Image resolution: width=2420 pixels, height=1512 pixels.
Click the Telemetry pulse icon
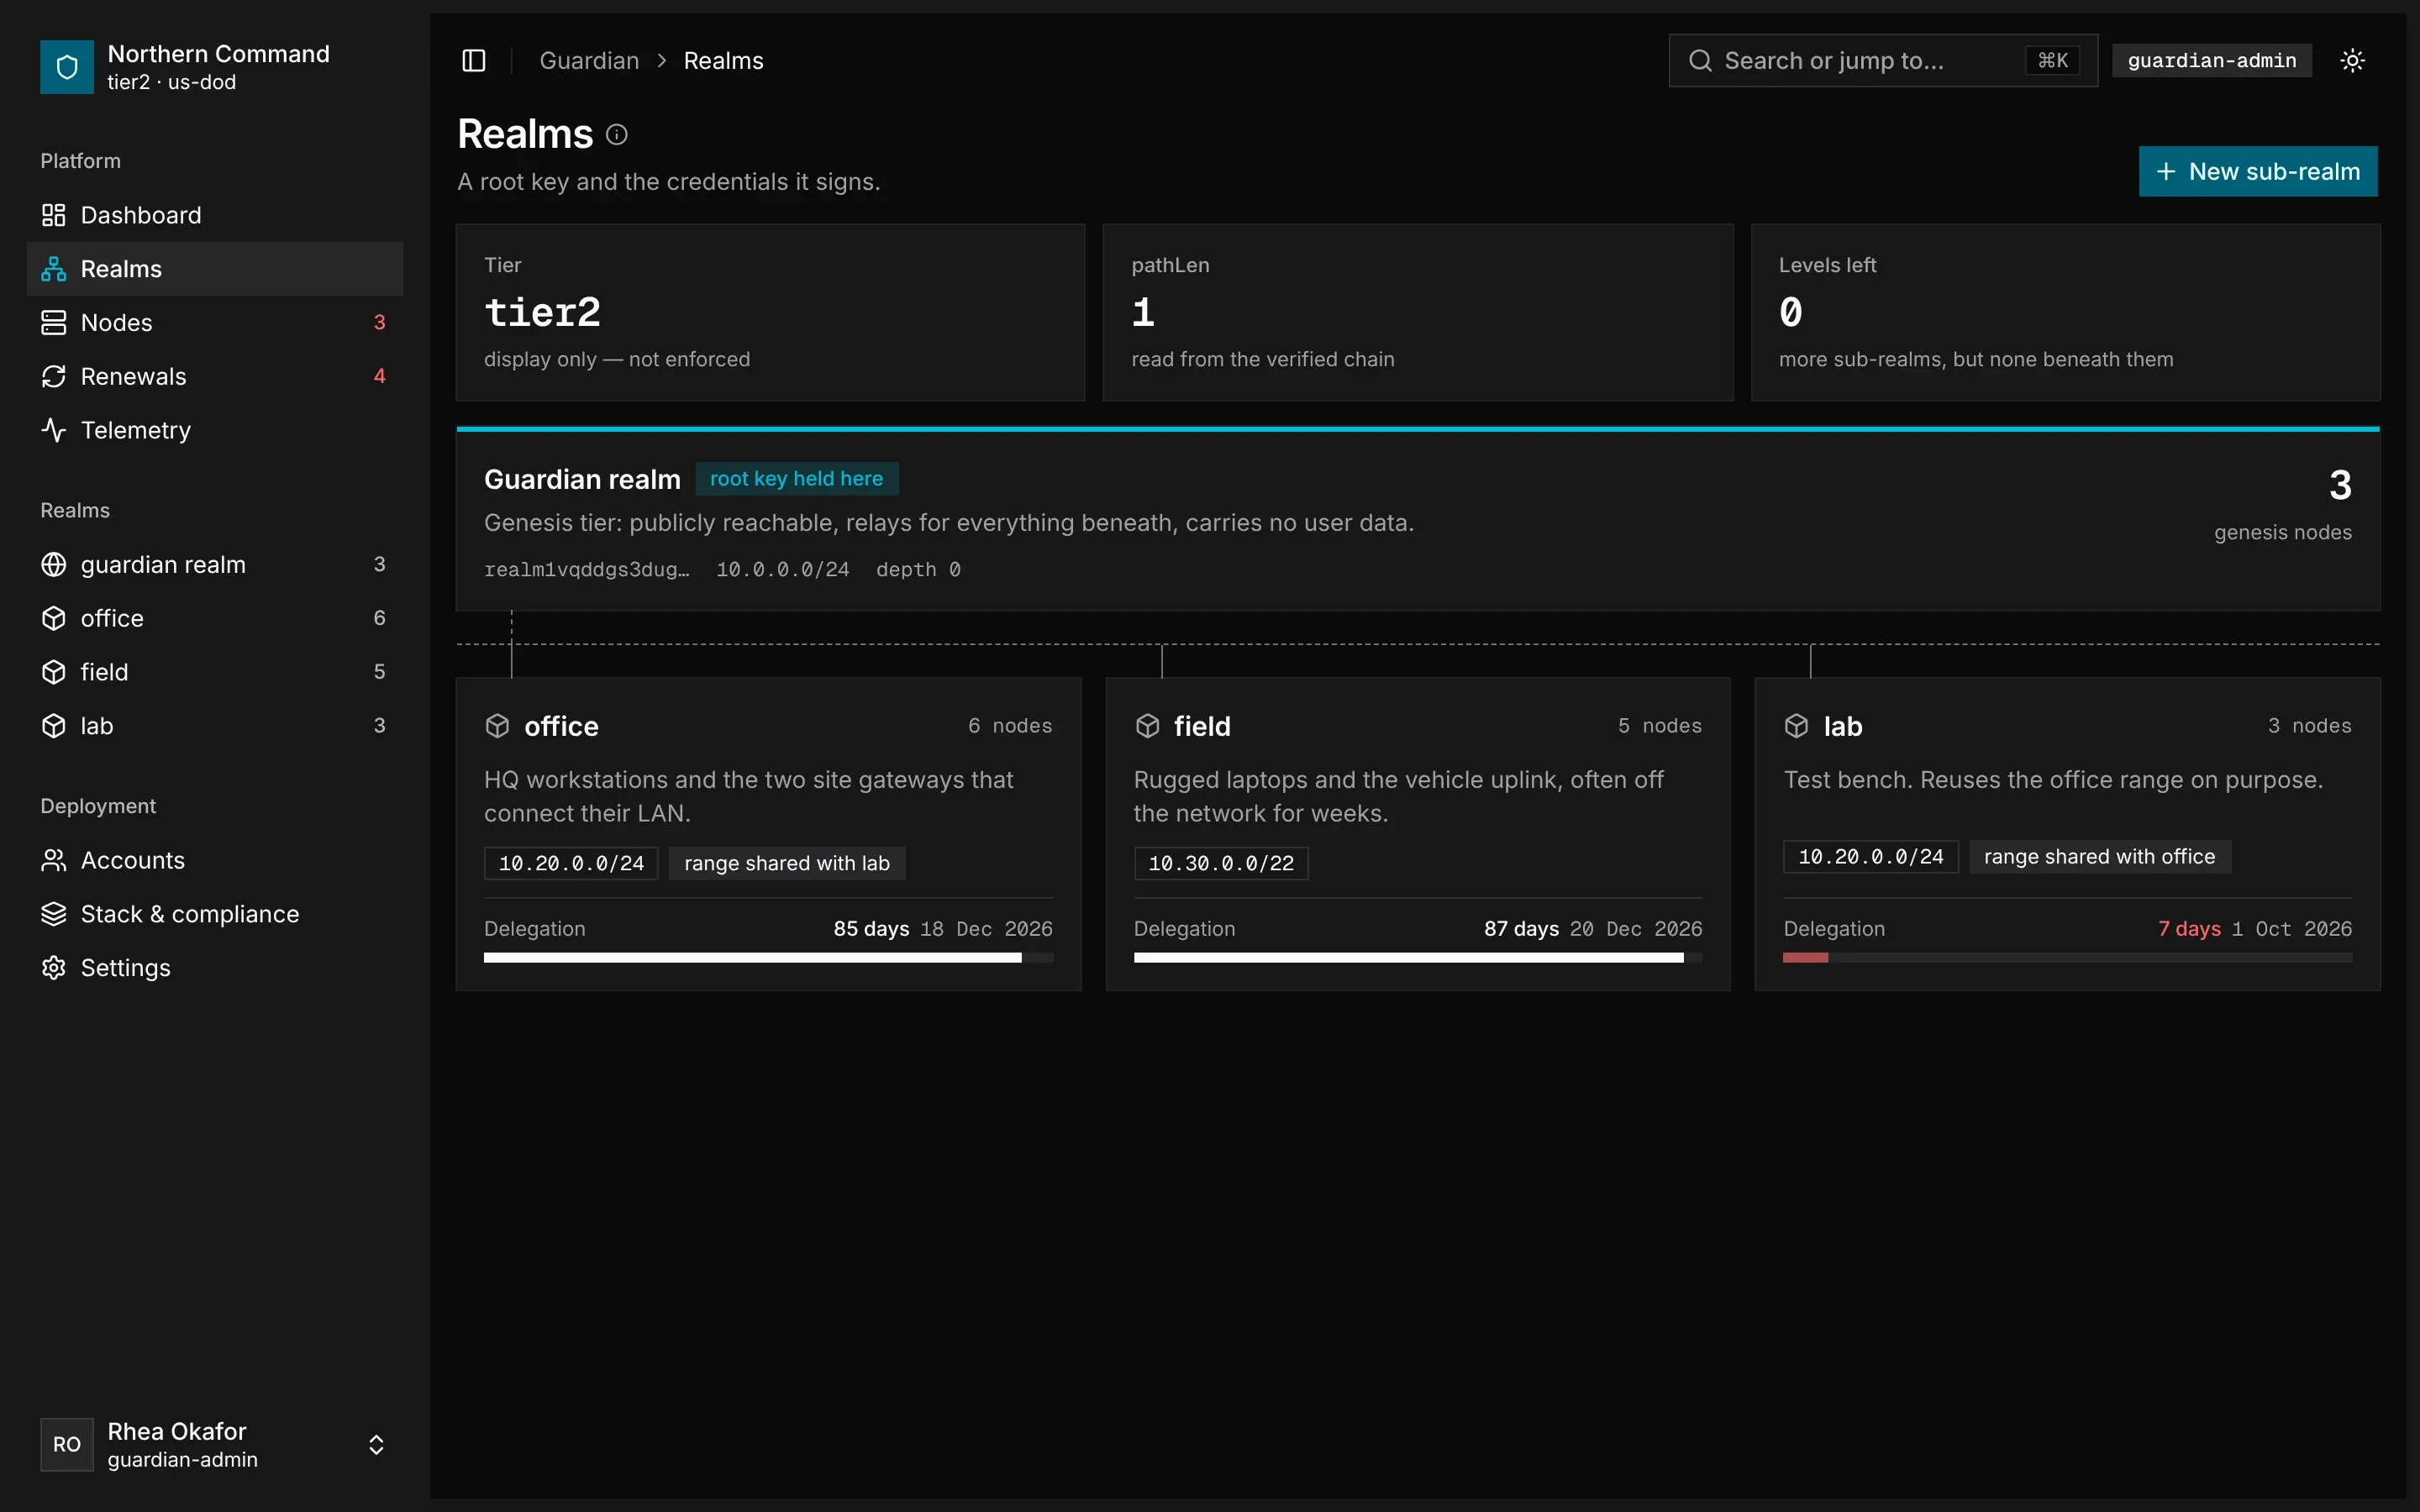(x=54, y=430)
